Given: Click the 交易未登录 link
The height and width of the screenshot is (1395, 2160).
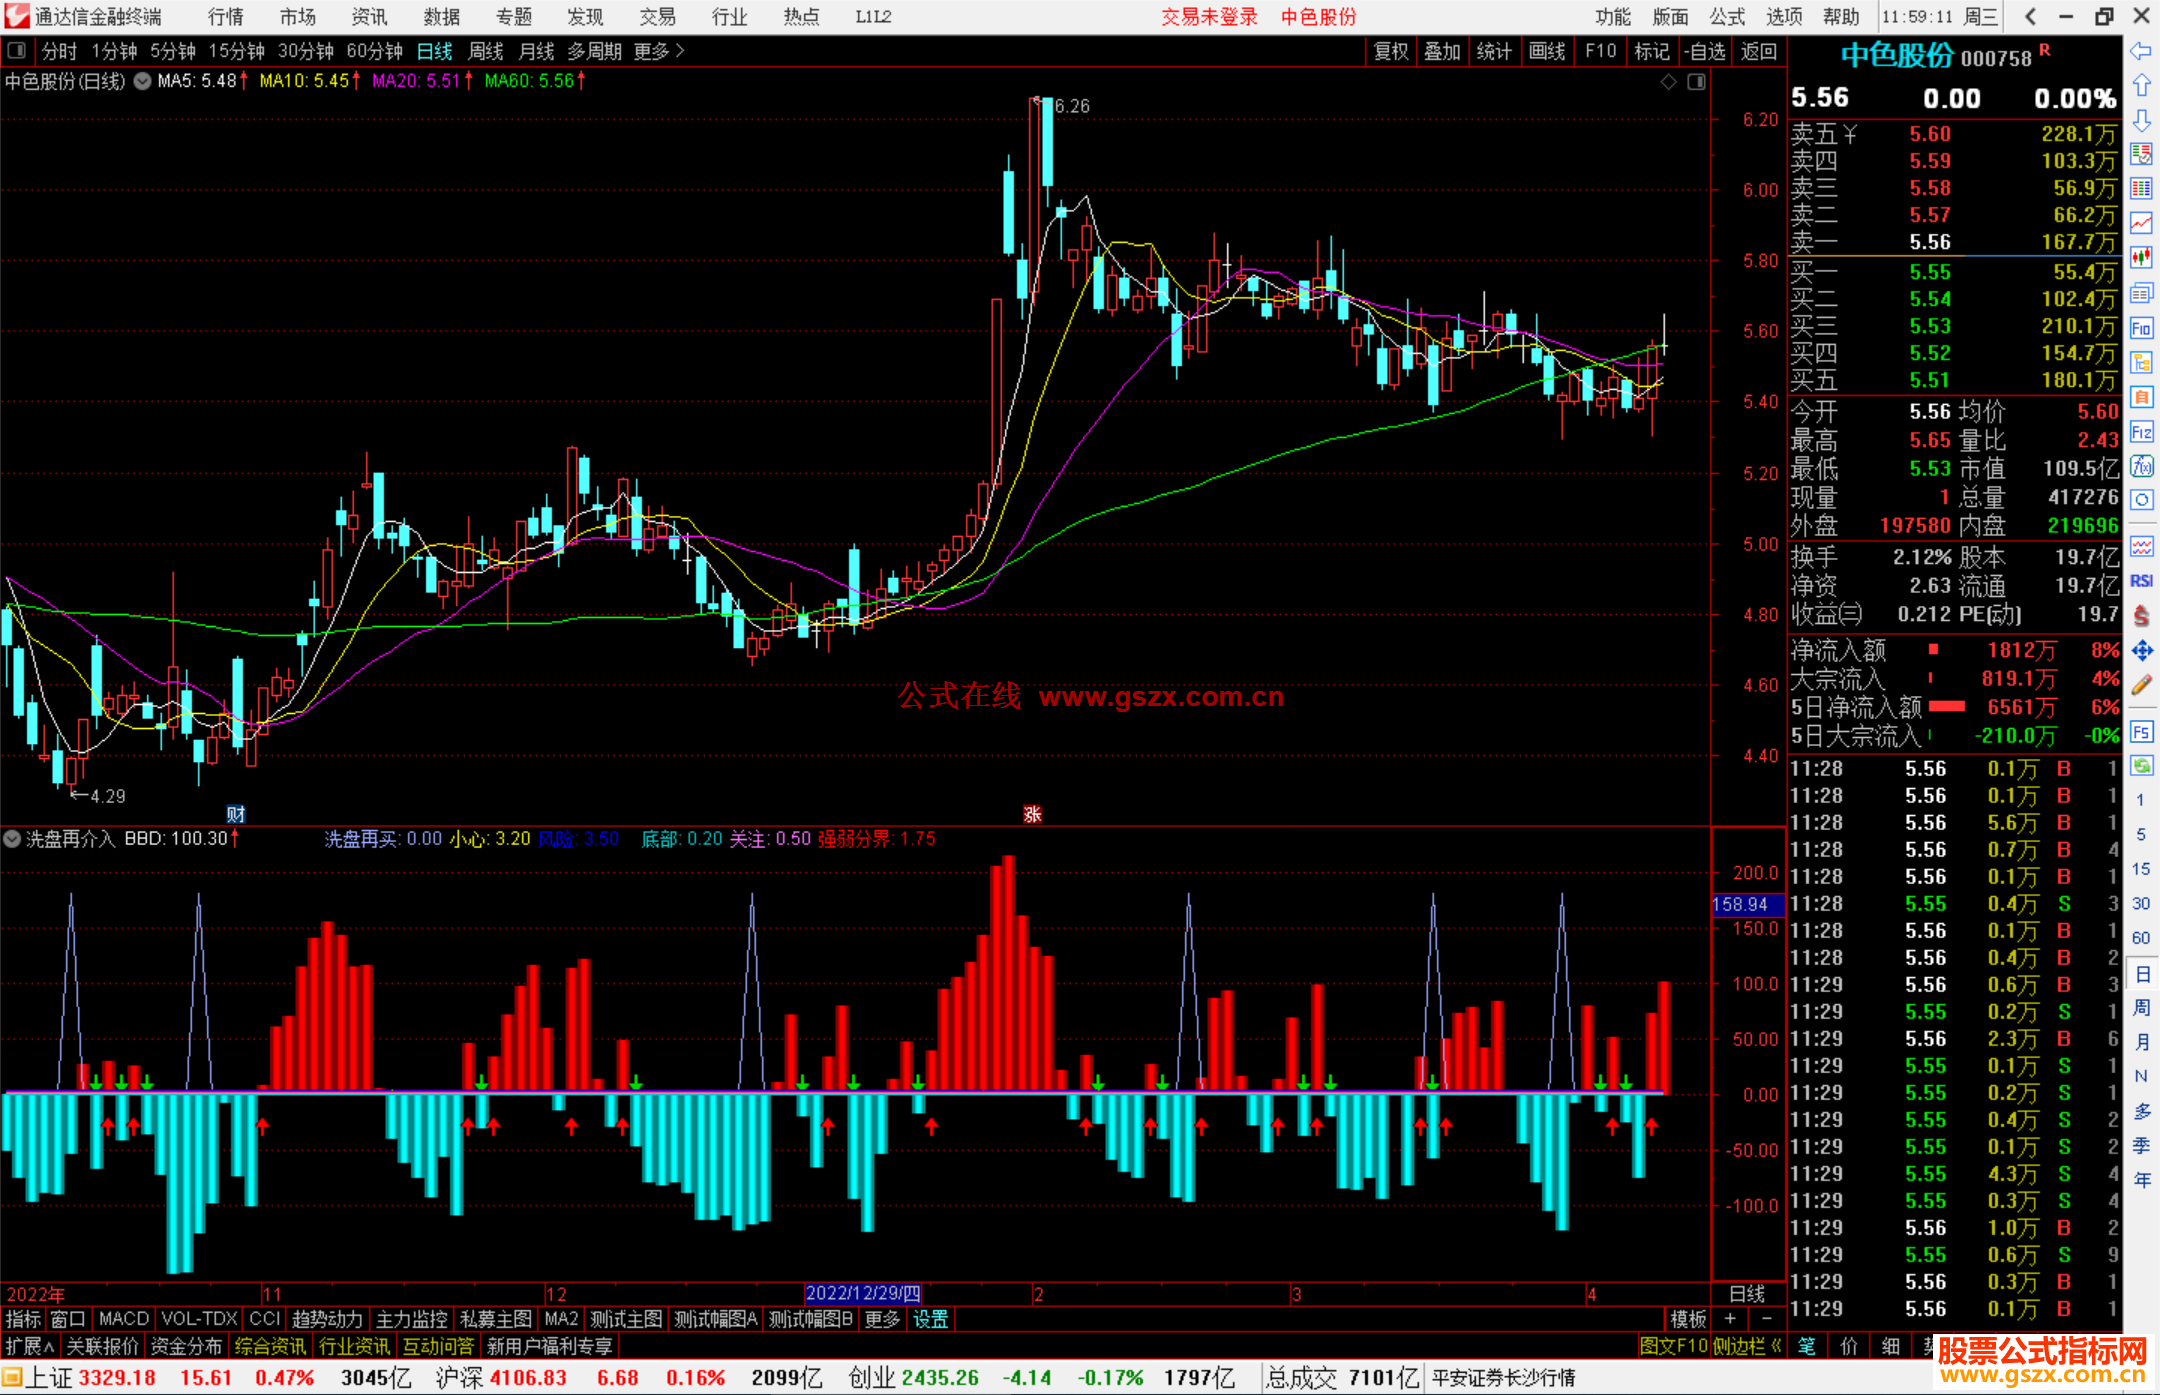Looking at the screenshot, I should click(1209, 17).
